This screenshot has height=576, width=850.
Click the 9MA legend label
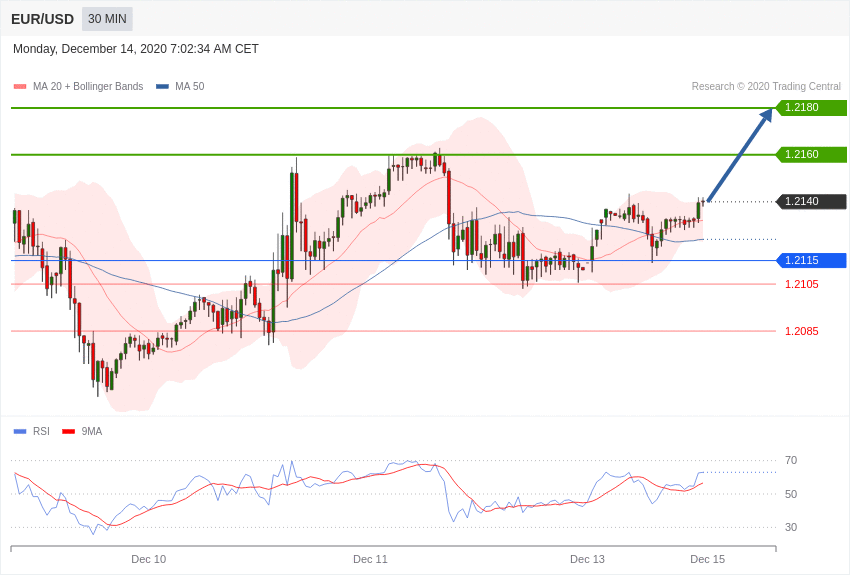point(92,432)
